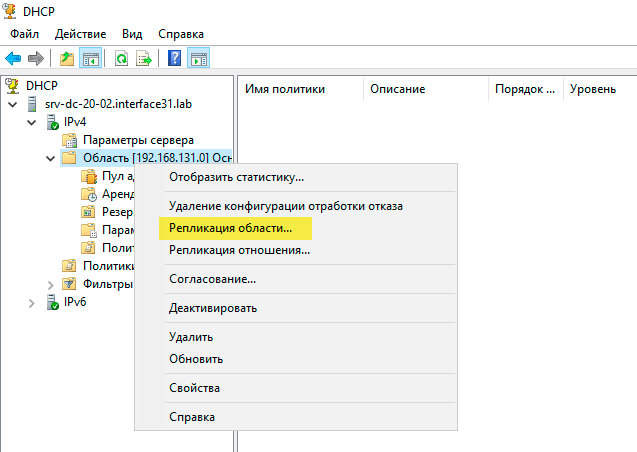This screenshot has width=637, height=452.
Task: Click the Фильтры funnel folder icon
Action: [x=69, y=283]
